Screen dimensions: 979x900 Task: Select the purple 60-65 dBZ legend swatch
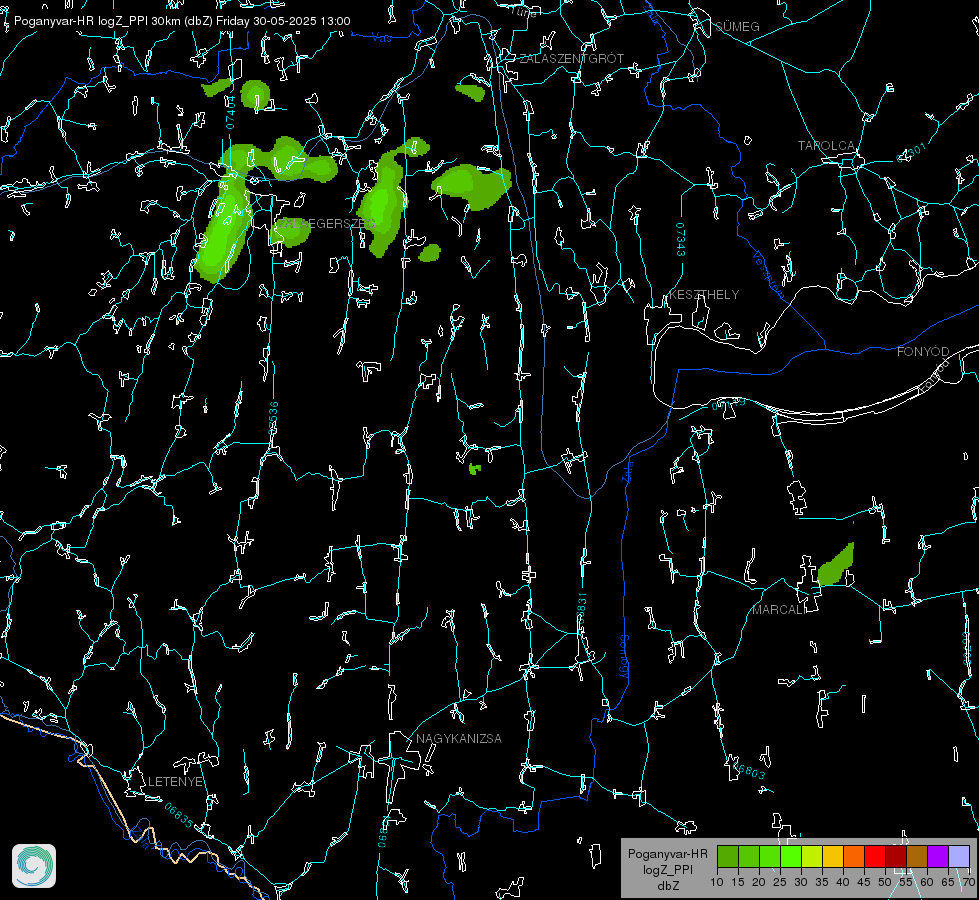tap(938, 856)
